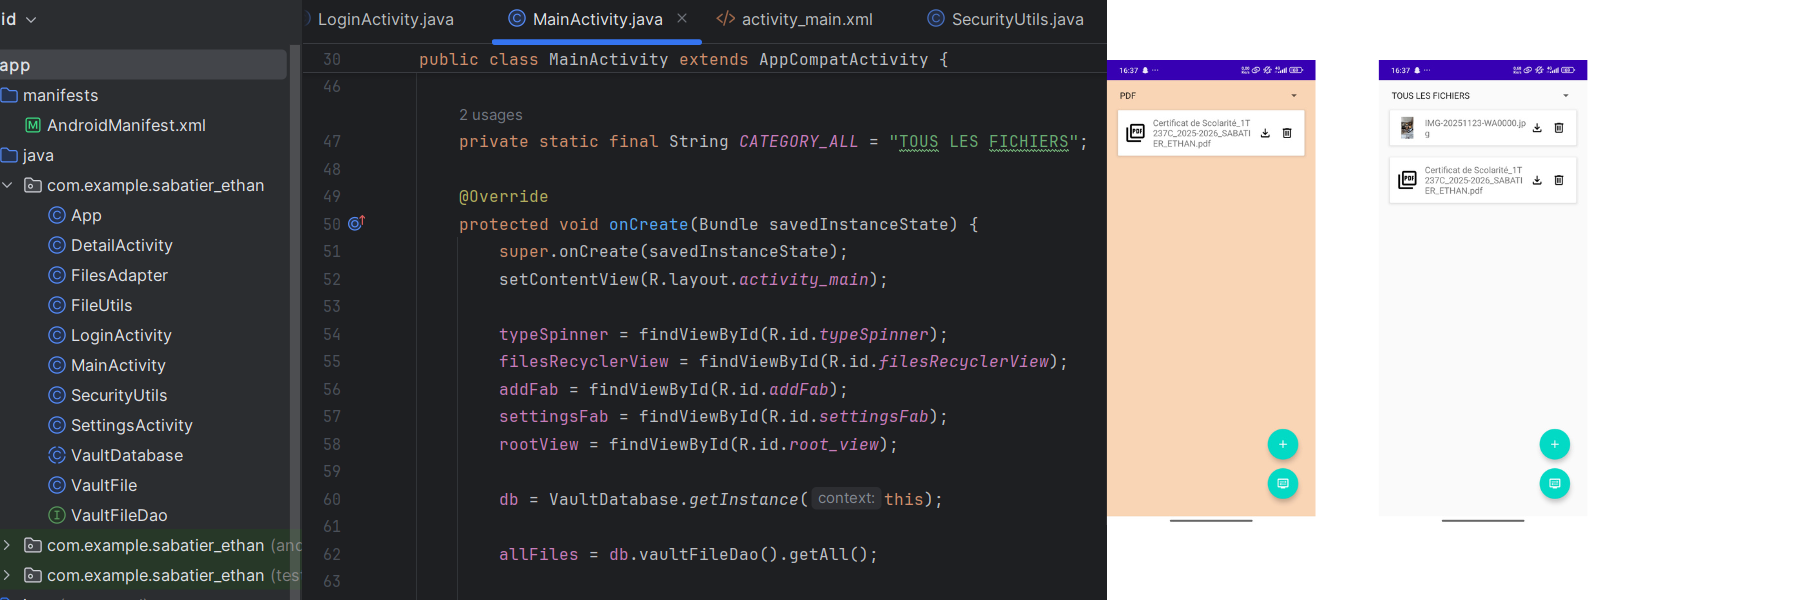Switch to the LoginActivity.java tab
This screenshot has height=600, width=1812.
tap(385, 19)
